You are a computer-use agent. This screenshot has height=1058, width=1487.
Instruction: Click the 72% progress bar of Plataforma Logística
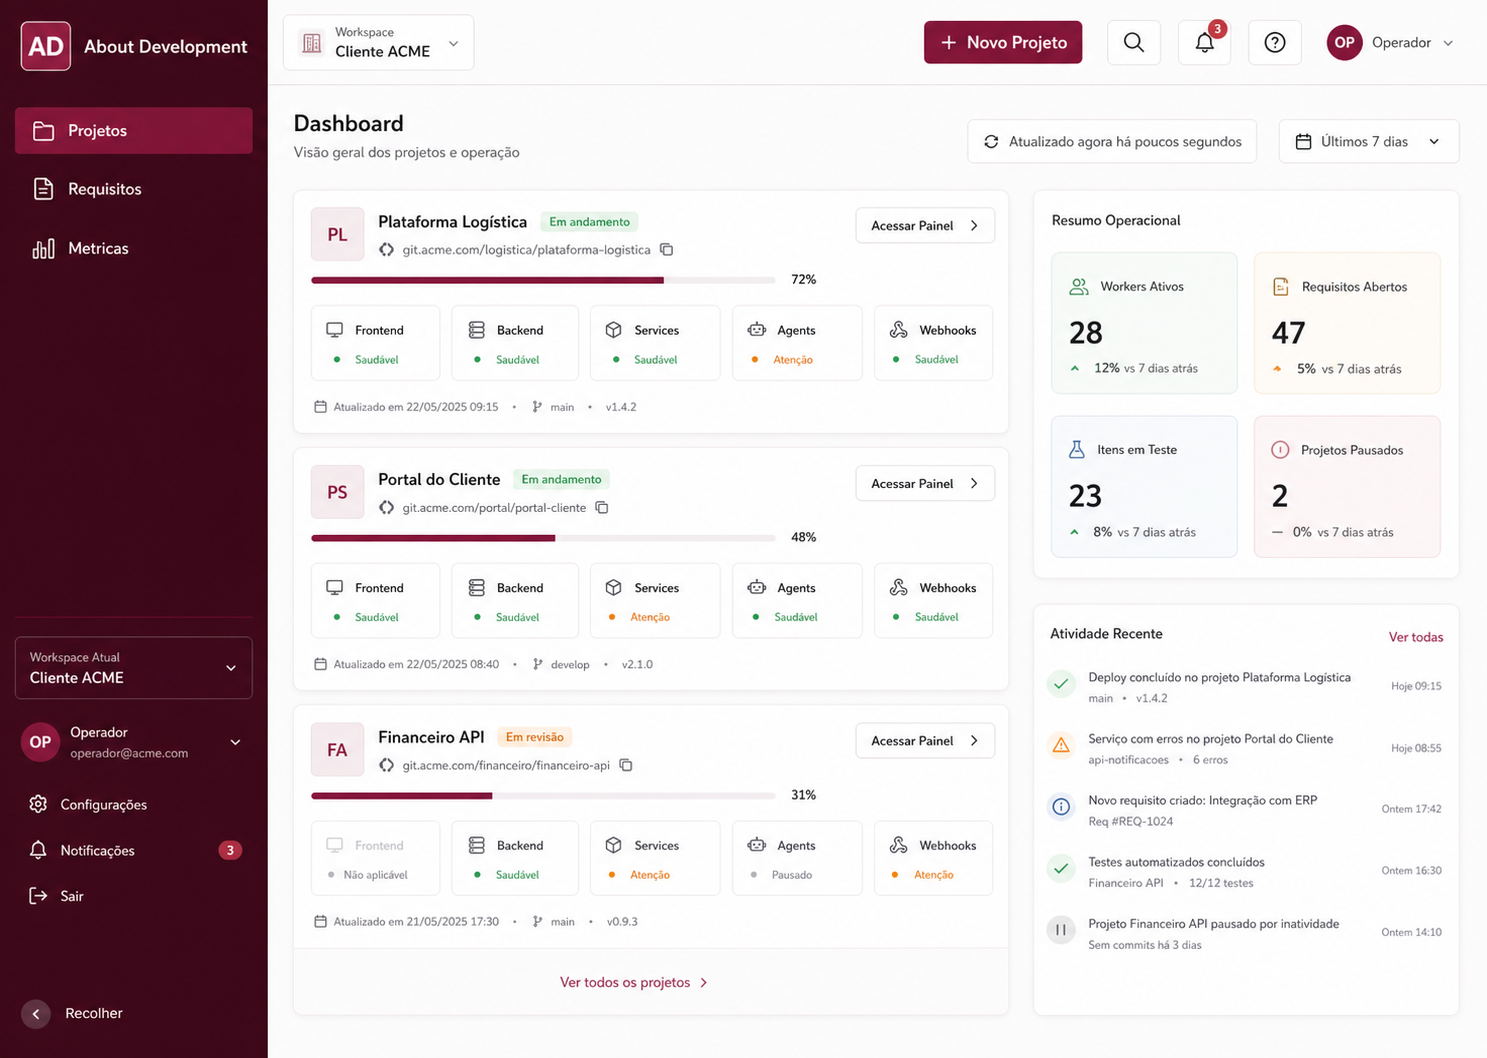(543, 280)
